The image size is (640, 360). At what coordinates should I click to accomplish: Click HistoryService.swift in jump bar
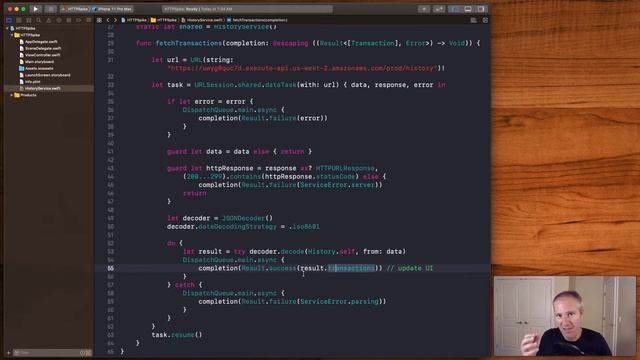tap(202, 20)
